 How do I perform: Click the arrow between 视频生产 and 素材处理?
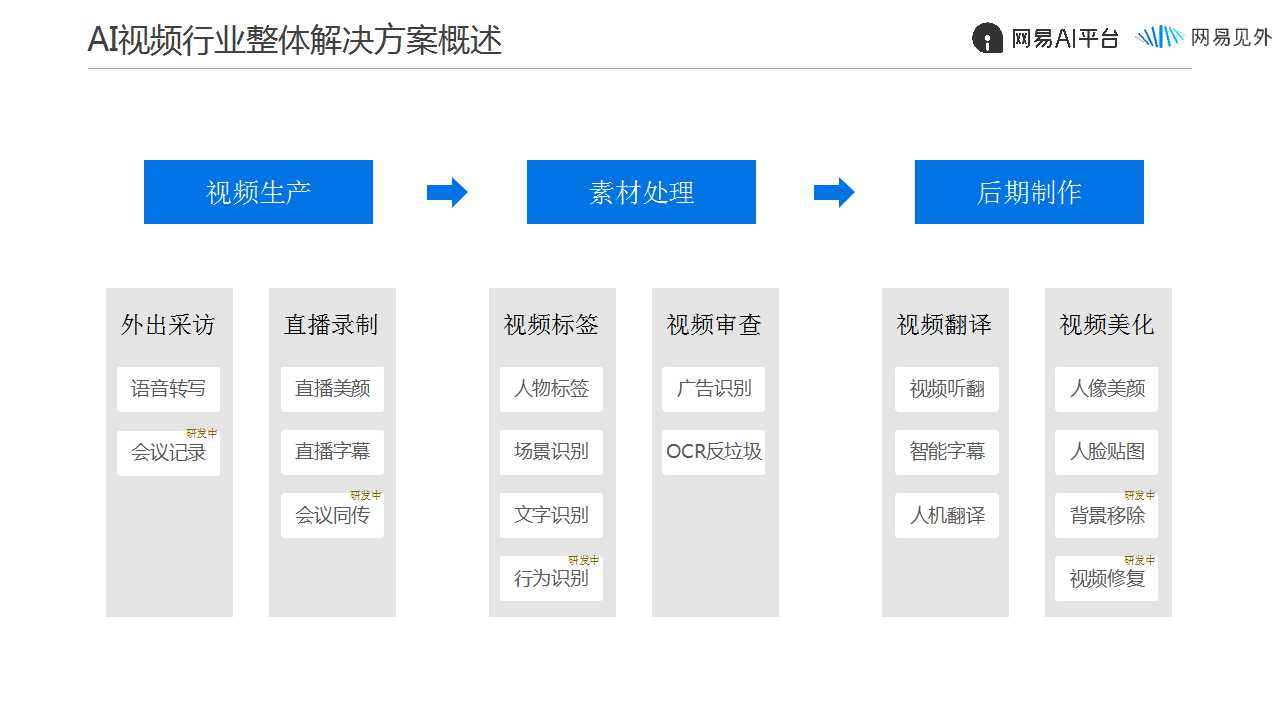pyautogui.click(x=447, y=192)
